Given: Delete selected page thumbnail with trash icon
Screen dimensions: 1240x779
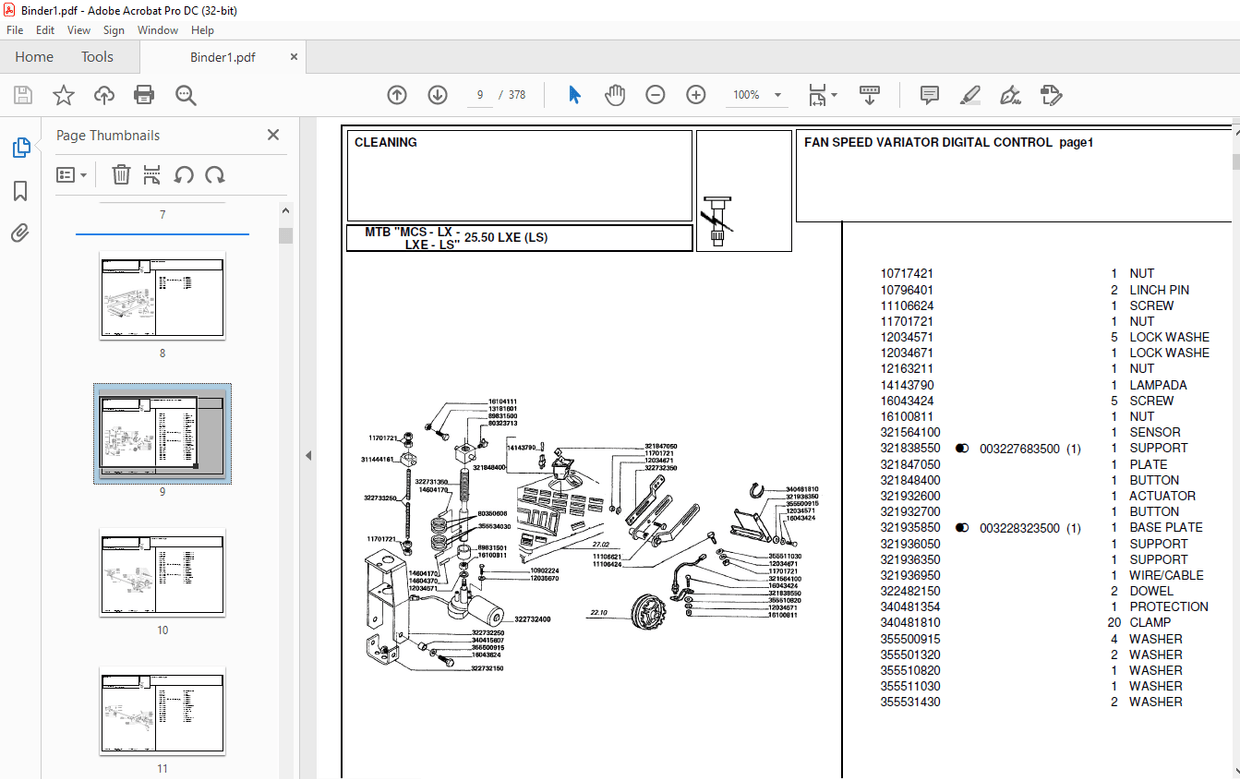Looking at the screenshot, I should click(121, 175).
